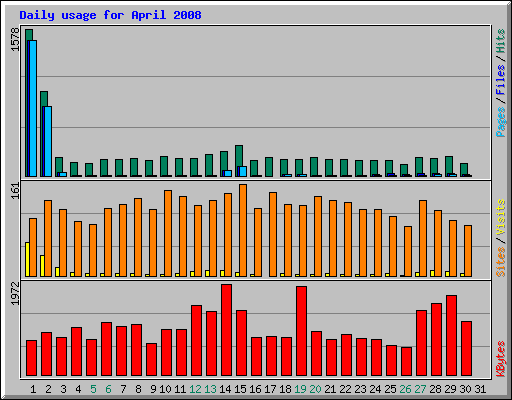Click the red KBytes bar for day 29
The height and width of the screenshot is (400, 512).
coord(451,335)
